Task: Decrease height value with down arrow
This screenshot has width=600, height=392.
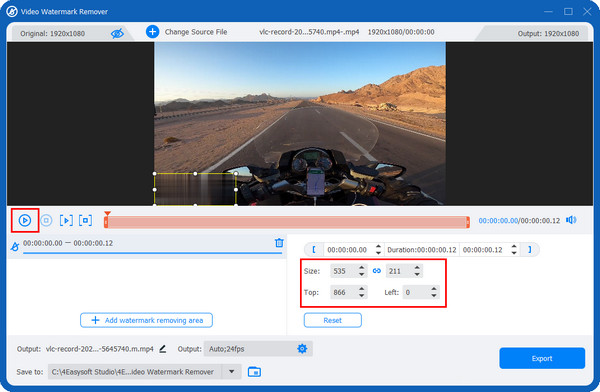Action: pos(417,274)
